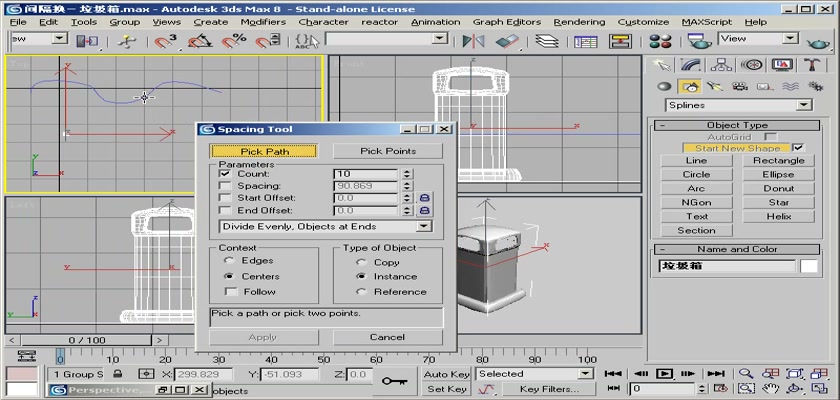Open the View render type dropdown
The width and height of the screenshot is (840, 400).
coord(759,39)
